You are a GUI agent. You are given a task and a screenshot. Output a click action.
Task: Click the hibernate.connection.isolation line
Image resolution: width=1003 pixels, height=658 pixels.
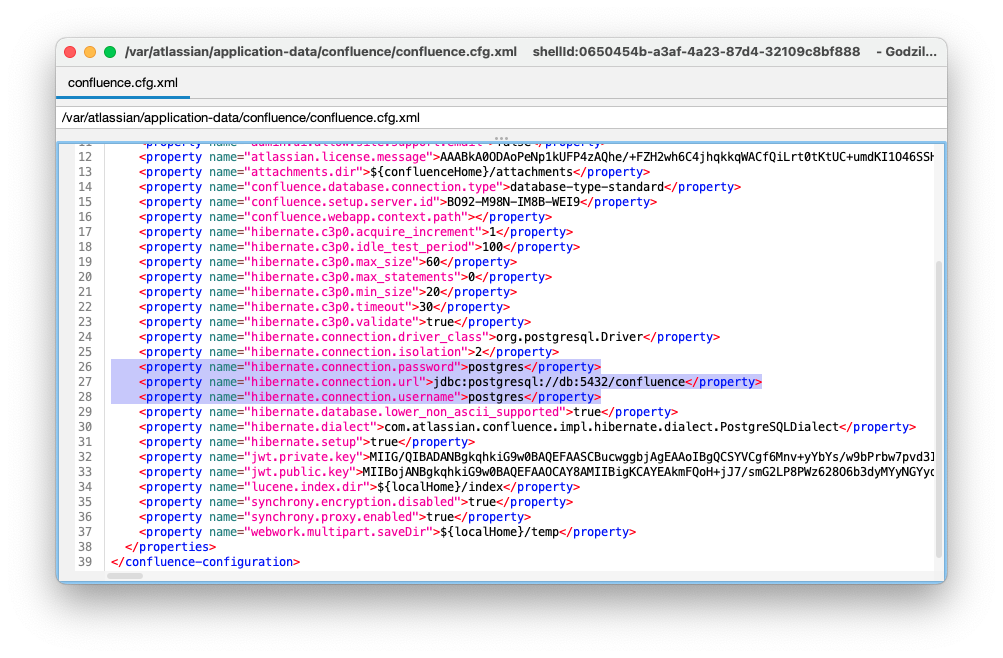[349, 352]
